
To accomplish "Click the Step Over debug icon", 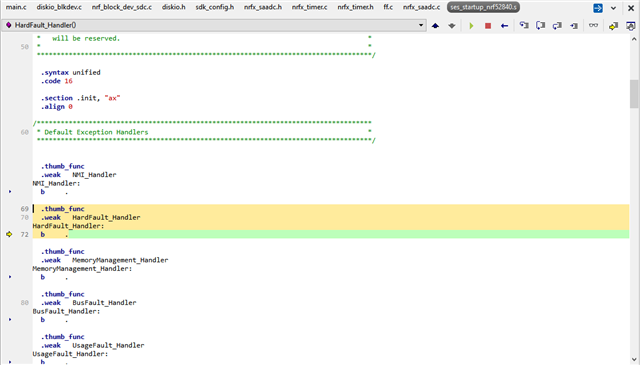I will point(540,26).
